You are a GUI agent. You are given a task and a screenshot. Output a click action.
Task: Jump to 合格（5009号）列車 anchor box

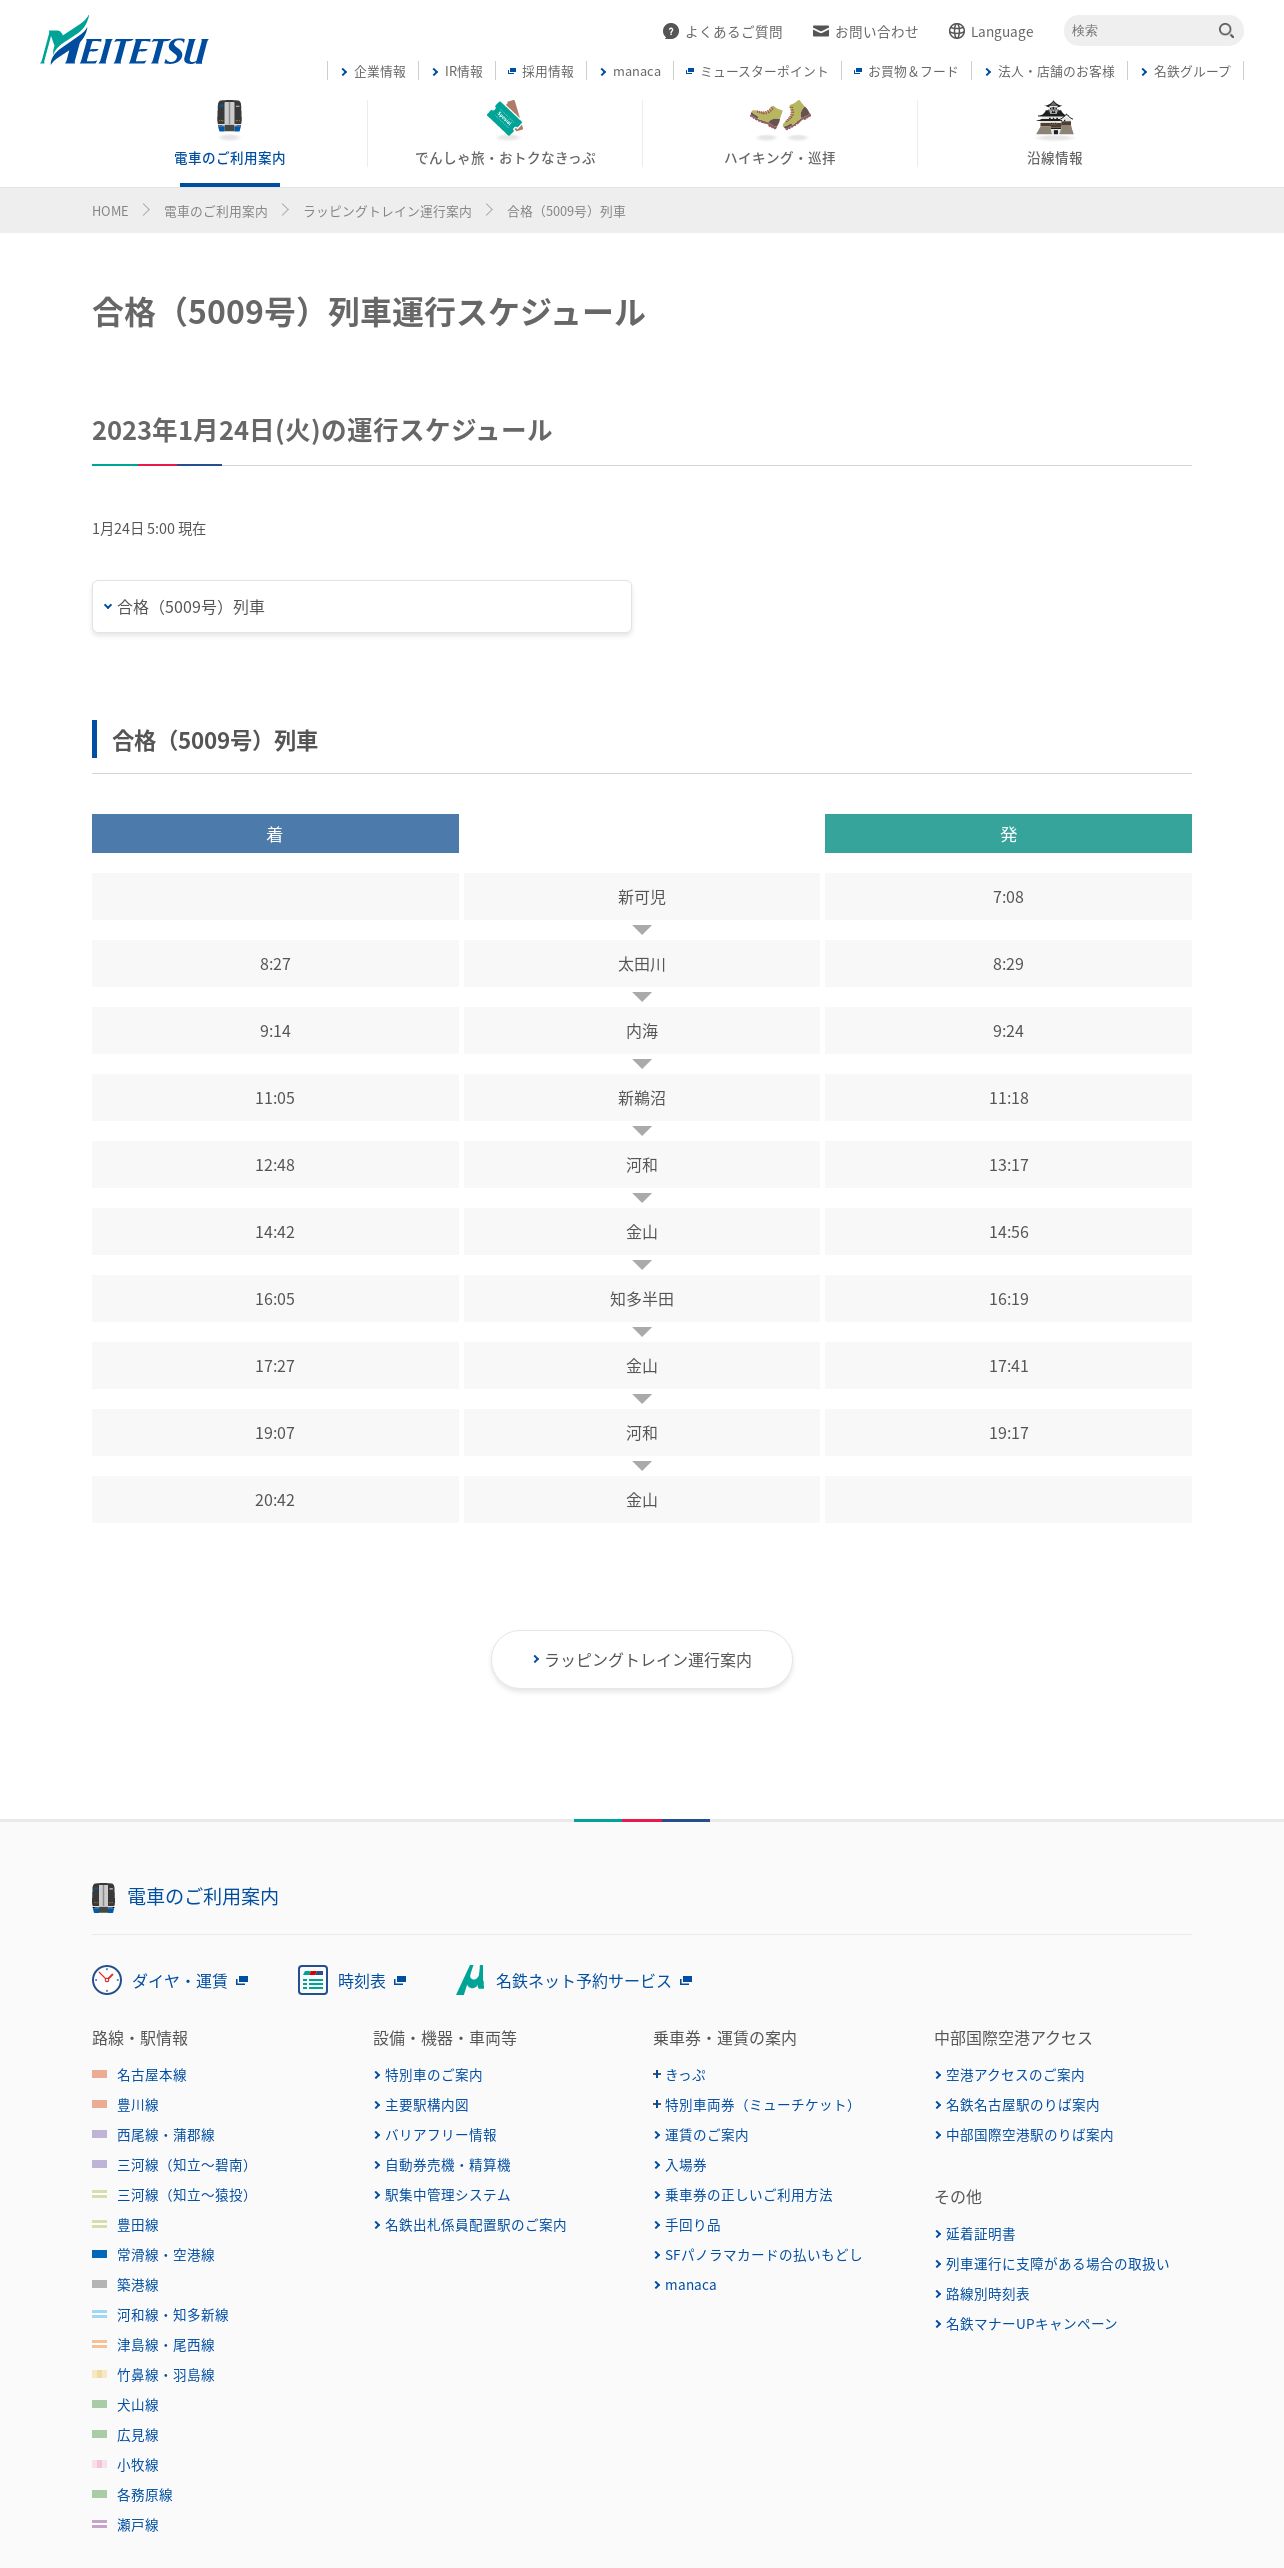pyautogui.click(x=362, y=606)
